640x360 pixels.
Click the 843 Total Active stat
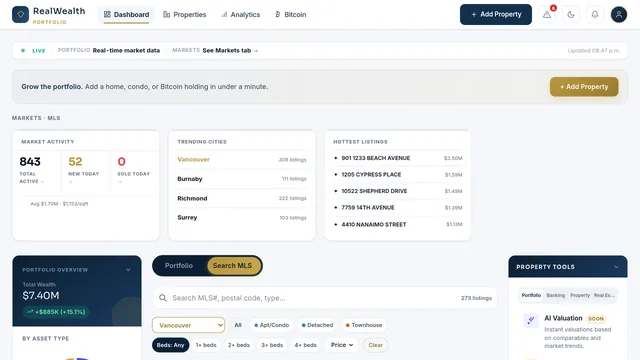tap(37, 171)
